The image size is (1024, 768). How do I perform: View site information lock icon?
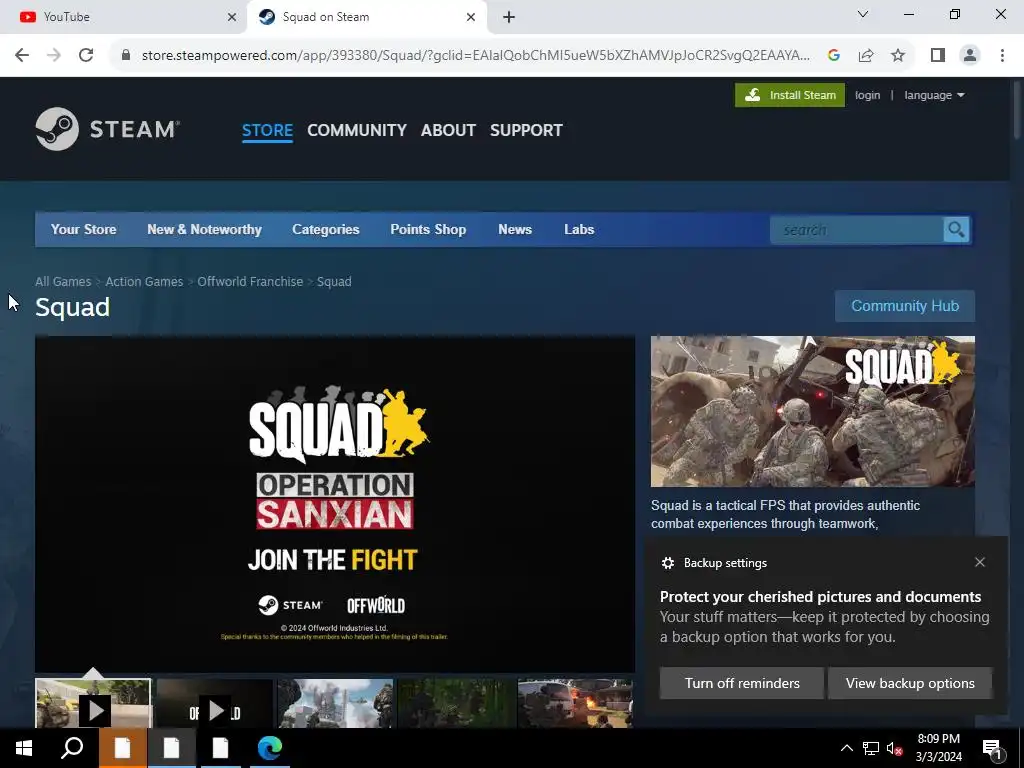(x=126, y=56)
